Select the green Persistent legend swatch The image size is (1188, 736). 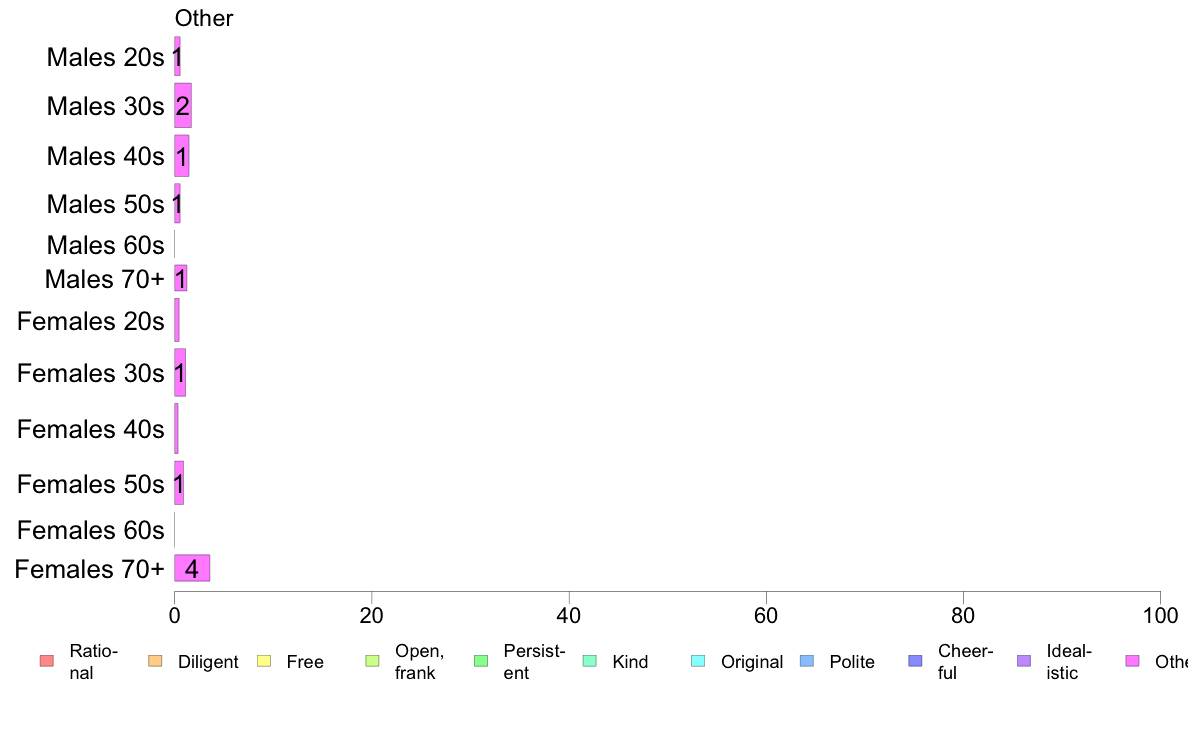[481, 661]
